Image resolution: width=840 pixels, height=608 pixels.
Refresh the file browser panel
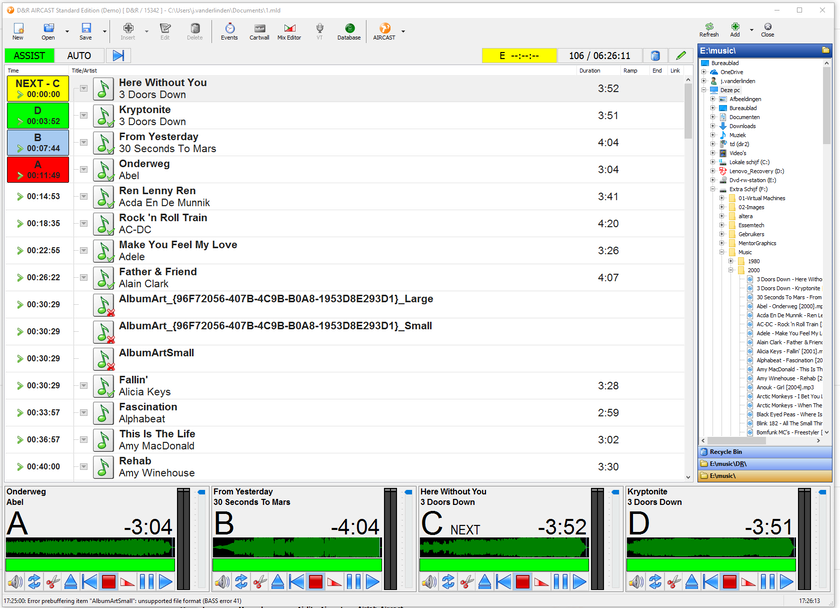tap(709, 29)
